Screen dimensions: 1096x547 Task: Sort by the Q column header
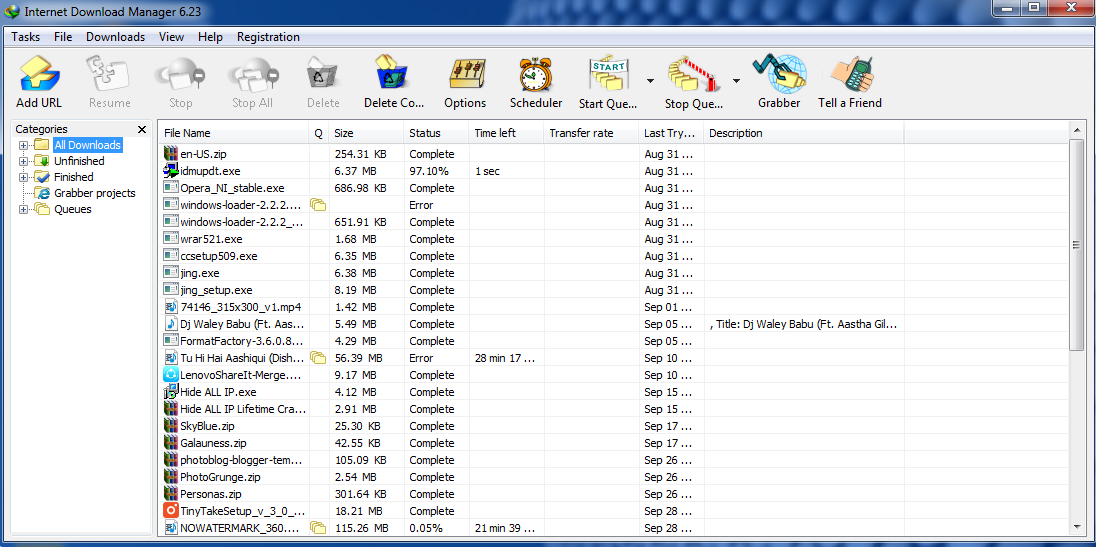pos(319,133)
